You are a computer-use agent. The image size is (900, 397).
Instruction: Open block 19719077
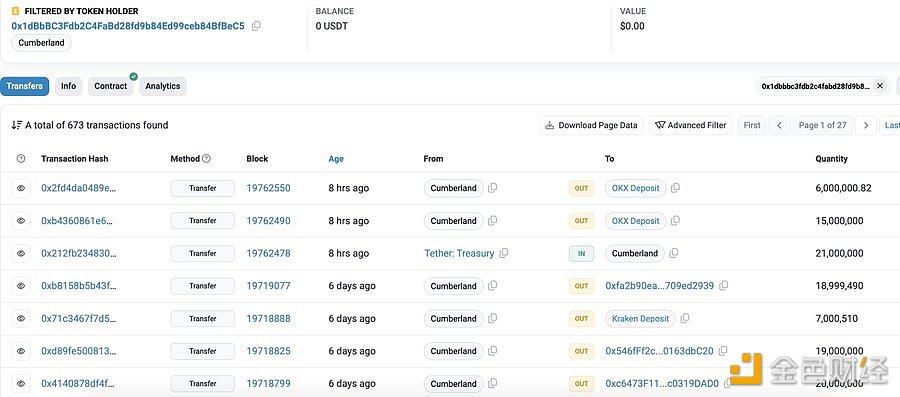click(268, 286)
